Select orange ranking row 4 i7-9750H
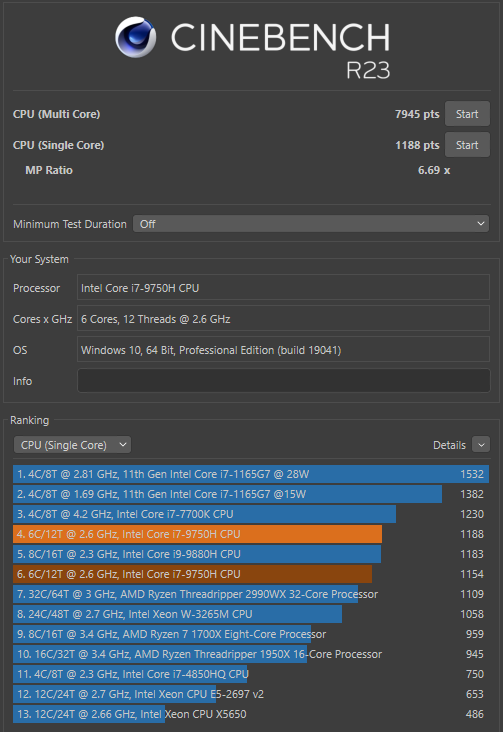Viewport: 503px width, 732px height. pyautogui.click(x=251, y=534)
